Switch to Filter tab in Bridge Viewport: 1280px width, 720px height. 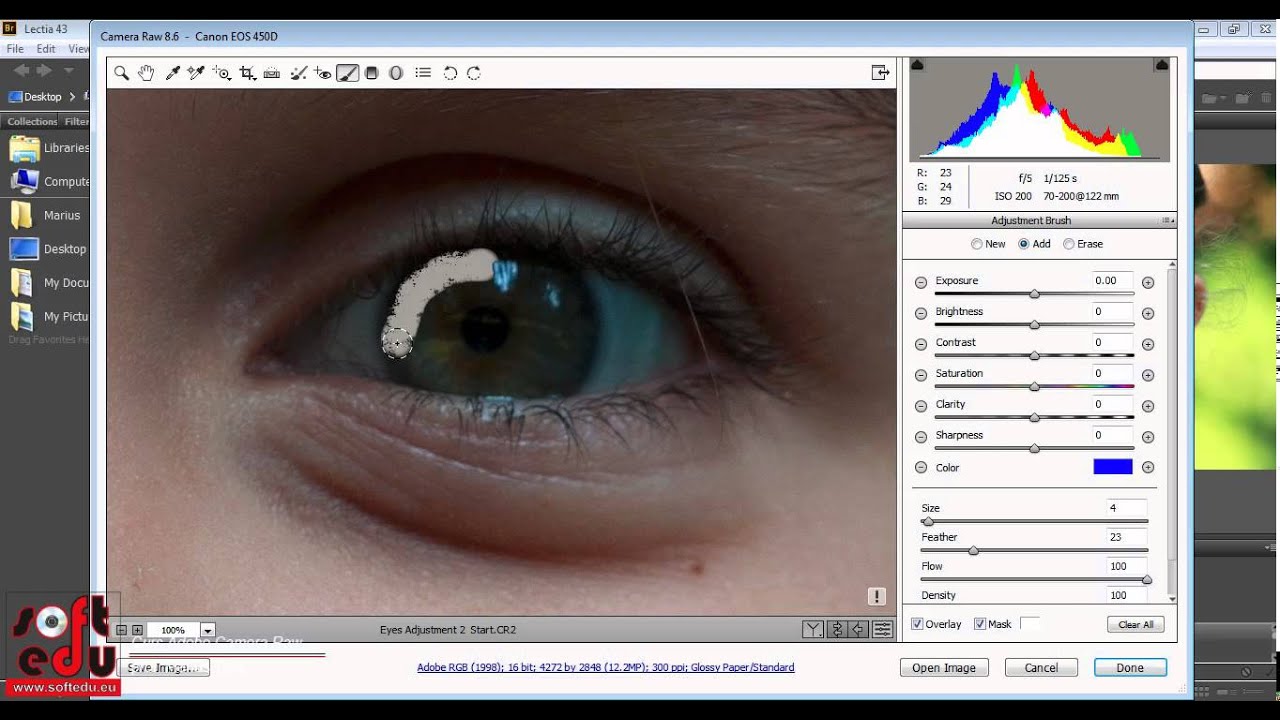[x=76, y=121]
